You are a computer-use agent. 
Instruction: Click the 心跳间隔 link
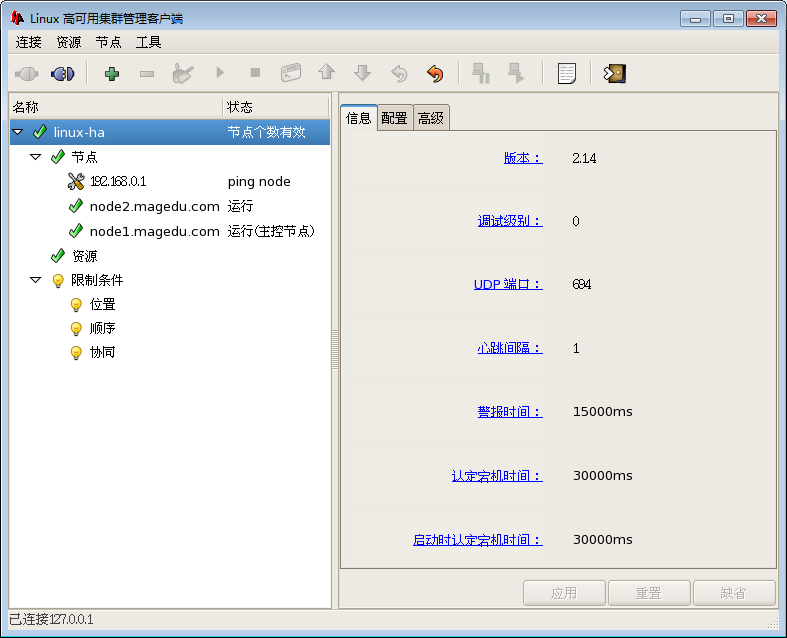click(509, 348)
